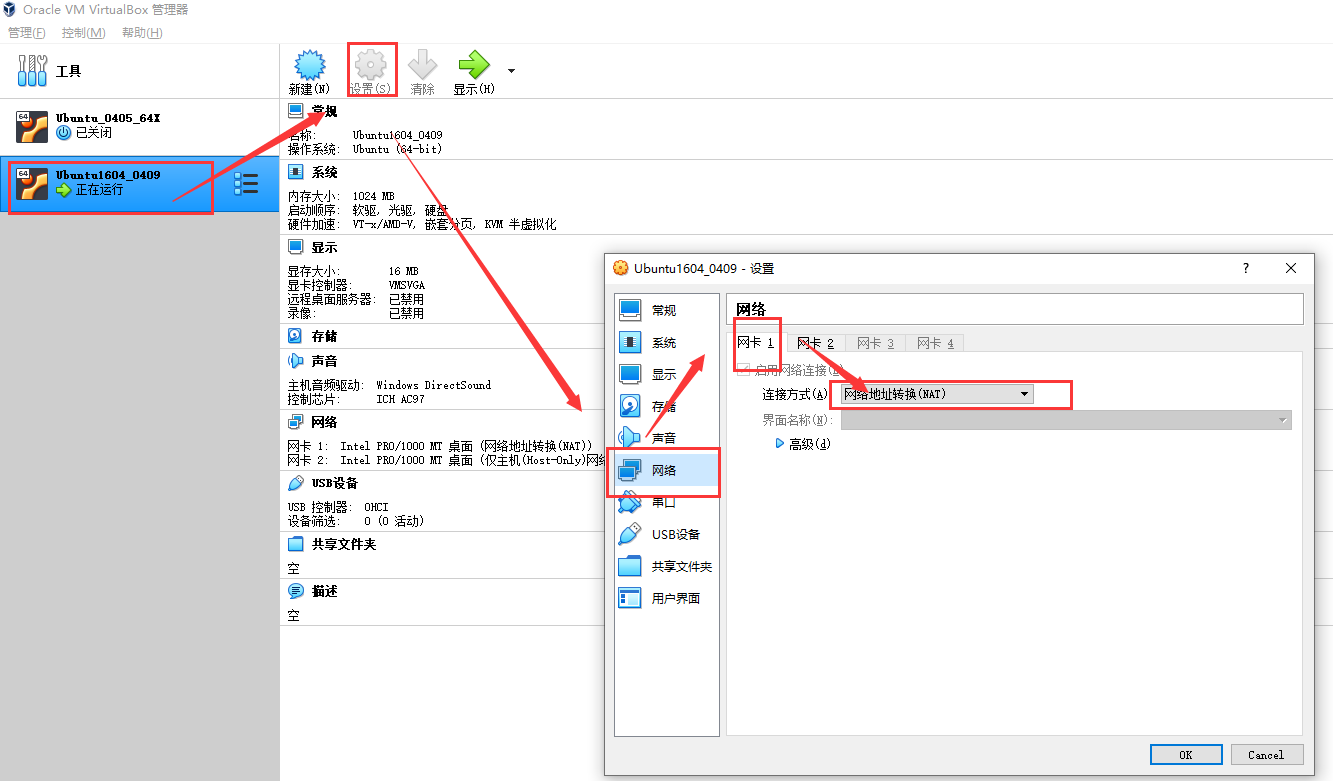Click the ? help button in dialog title
The width and height of the screenshot is (1333, 781).
(1246, 268)
